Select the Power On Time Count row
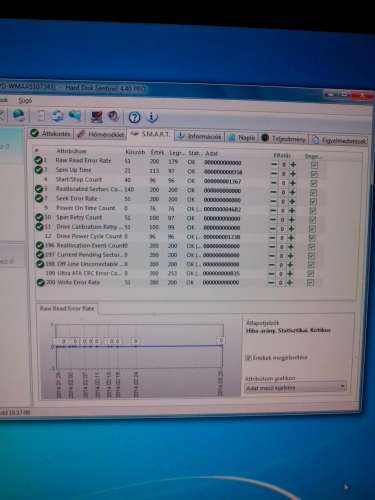The height and width of the screenshot is (500, 375). pos(177,208)
